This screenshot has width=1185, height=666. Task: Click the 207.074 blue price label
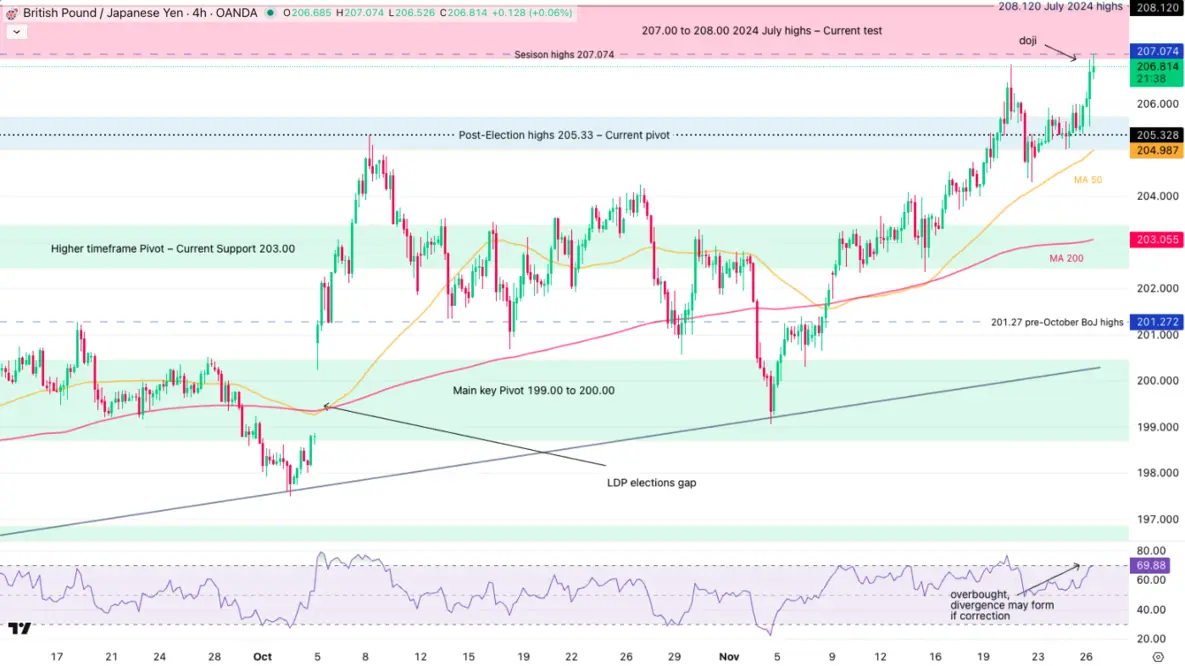coord(1155,51)
